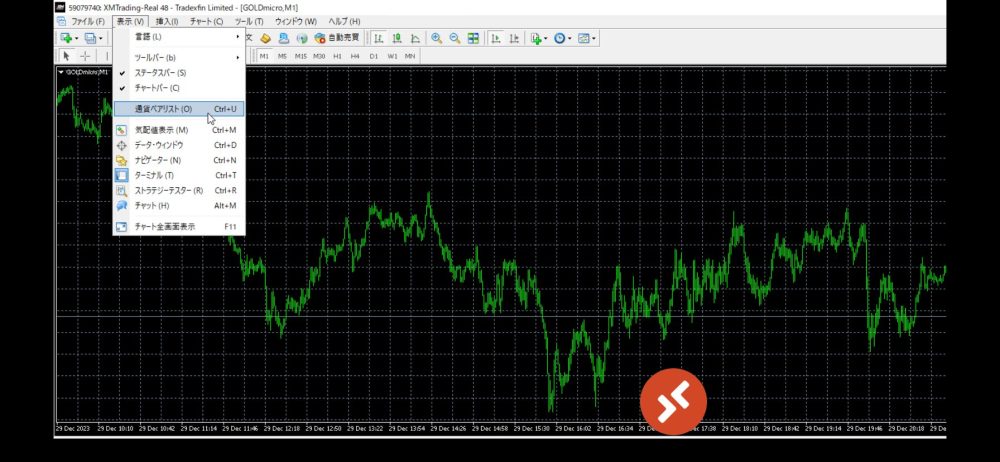Viewport: 1000px width, 462px height.
Task: Set timeframe to MN
Action: (x=410, y=56)
